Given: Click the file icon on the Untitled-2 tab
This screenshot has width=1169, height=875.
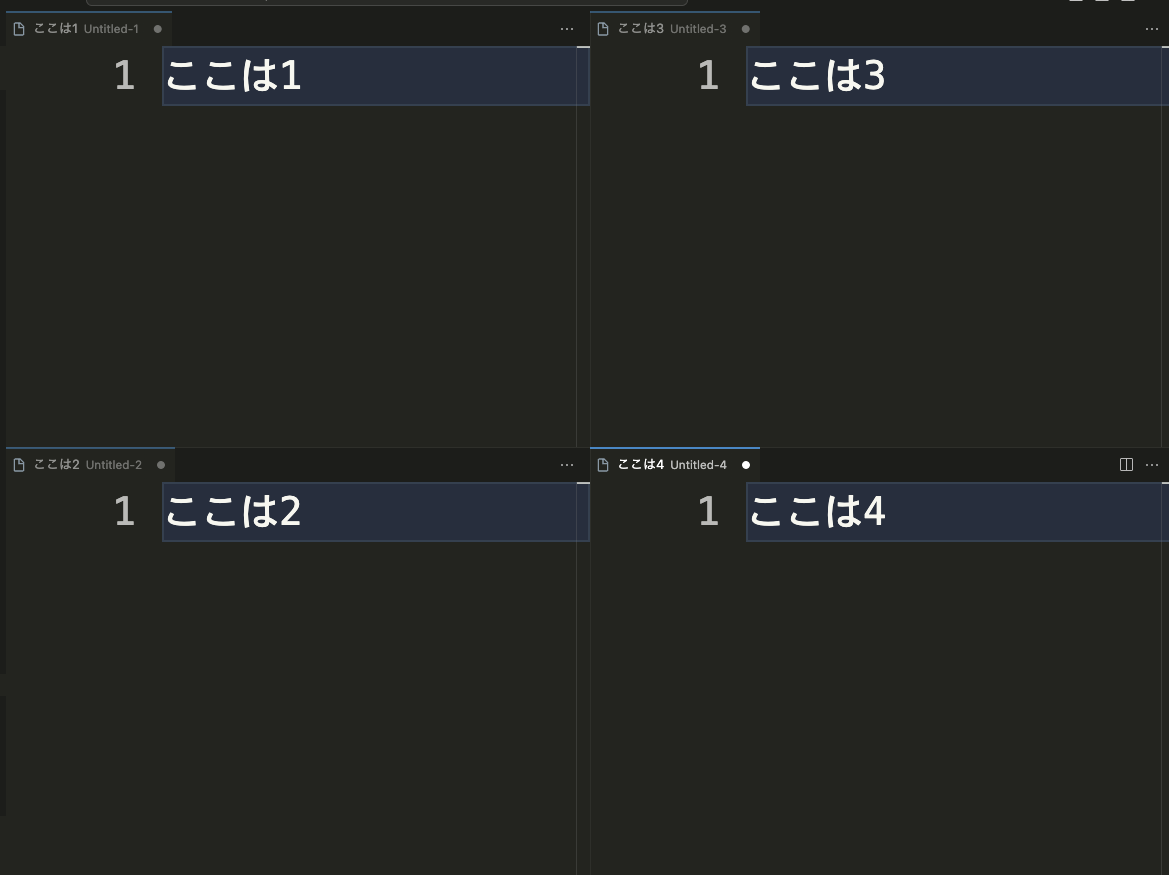Looking at the screenshot, I should click(x=19, y=465).
